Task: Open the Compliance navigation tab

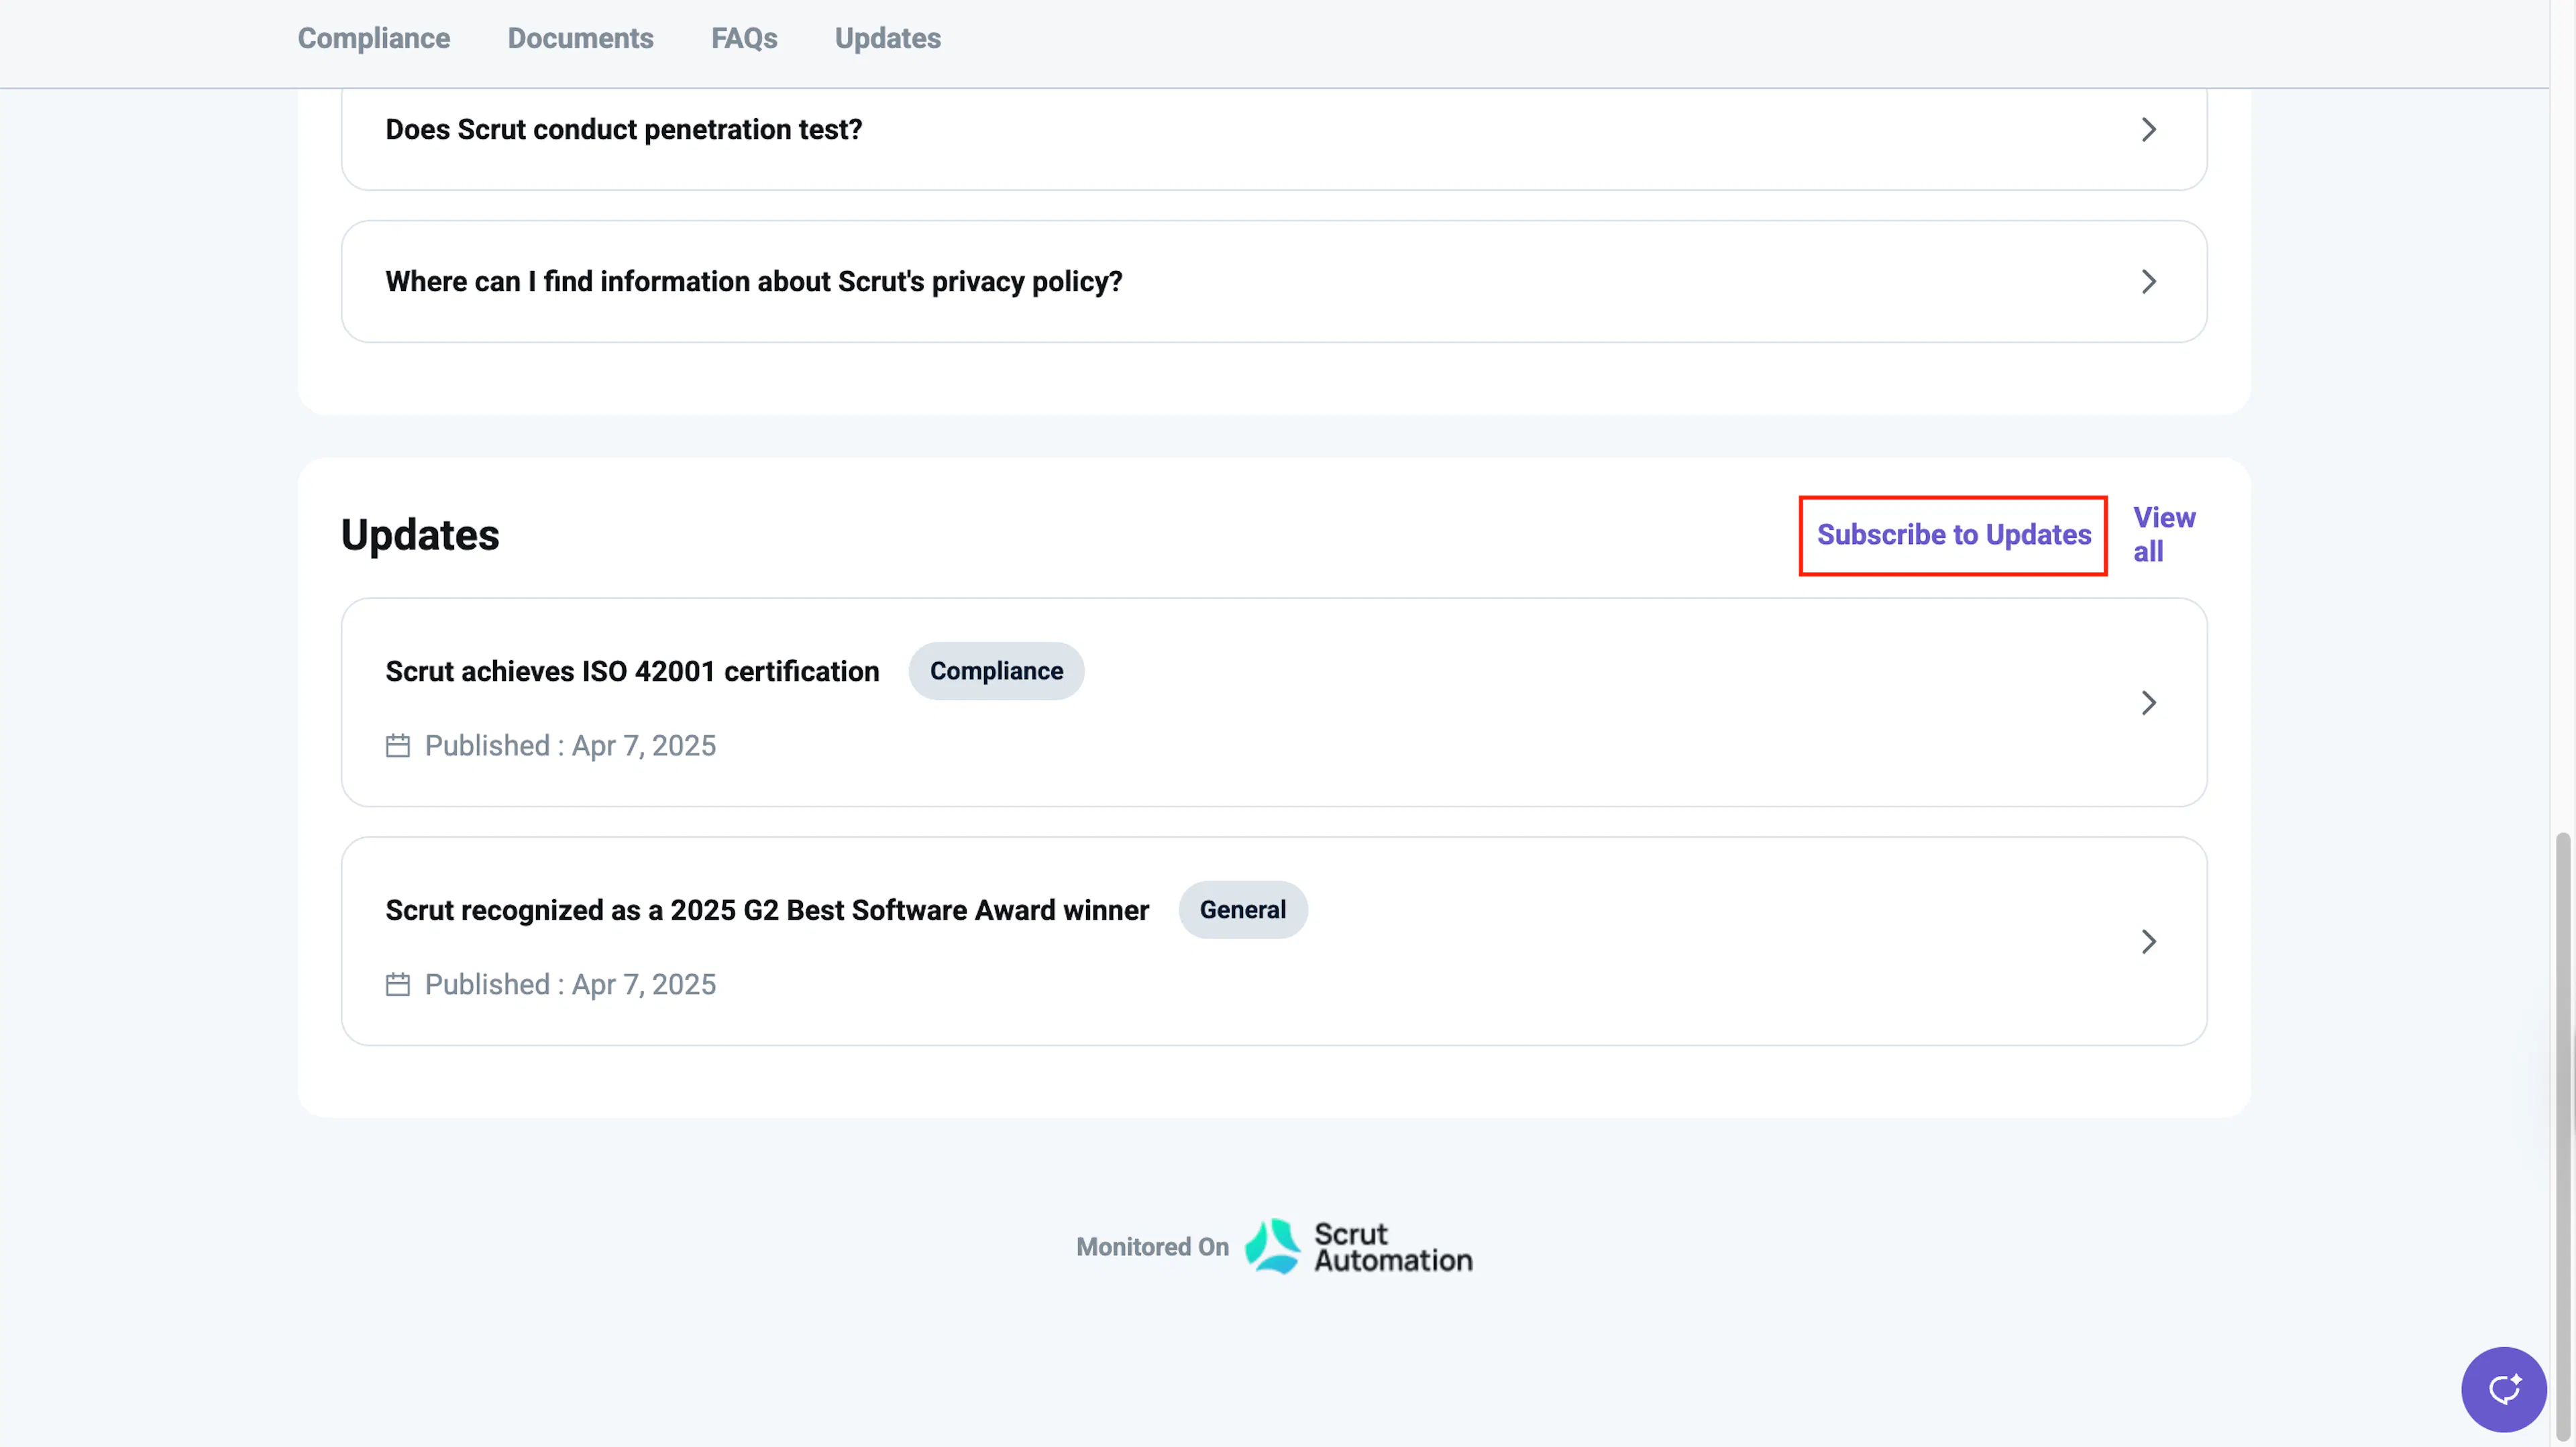Action: pyautogui.click(x=374, y=38)
